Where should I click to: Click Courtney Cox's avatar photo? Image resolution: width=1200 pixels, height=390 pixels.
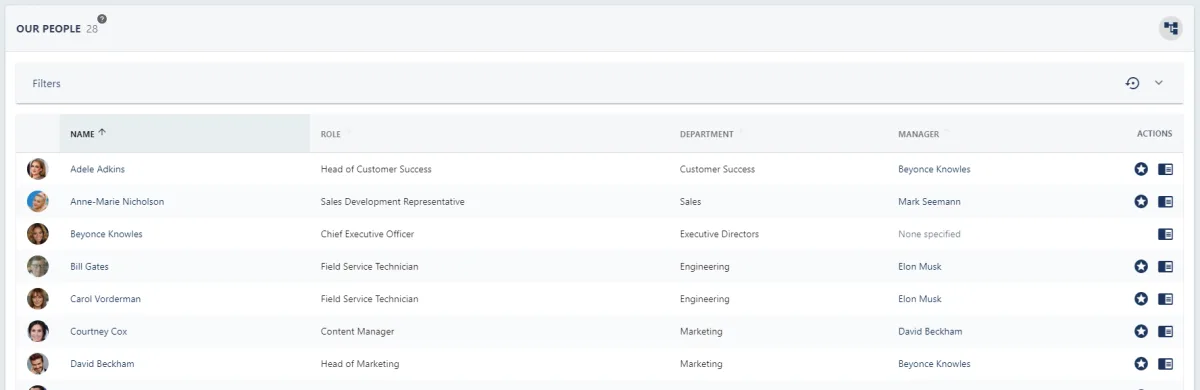(x=38, y=331)
